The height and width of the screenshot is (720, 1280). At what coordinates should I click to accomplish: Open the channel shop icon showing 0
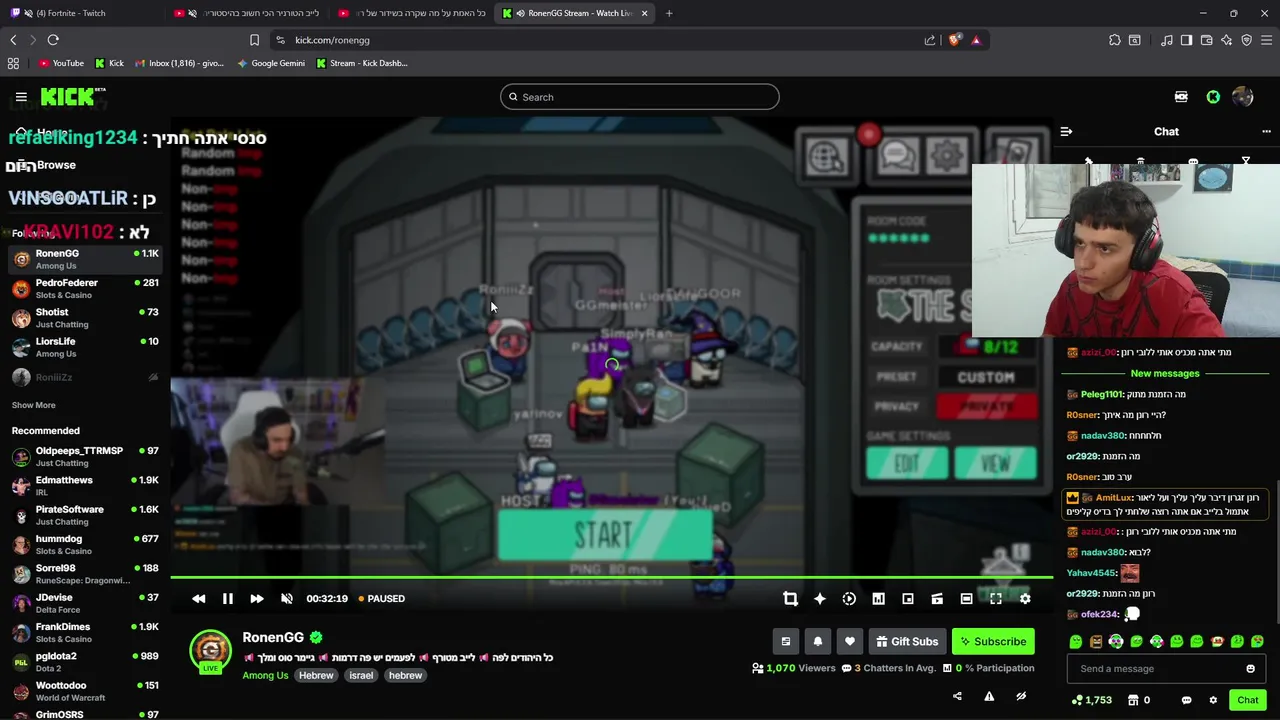1138,700
